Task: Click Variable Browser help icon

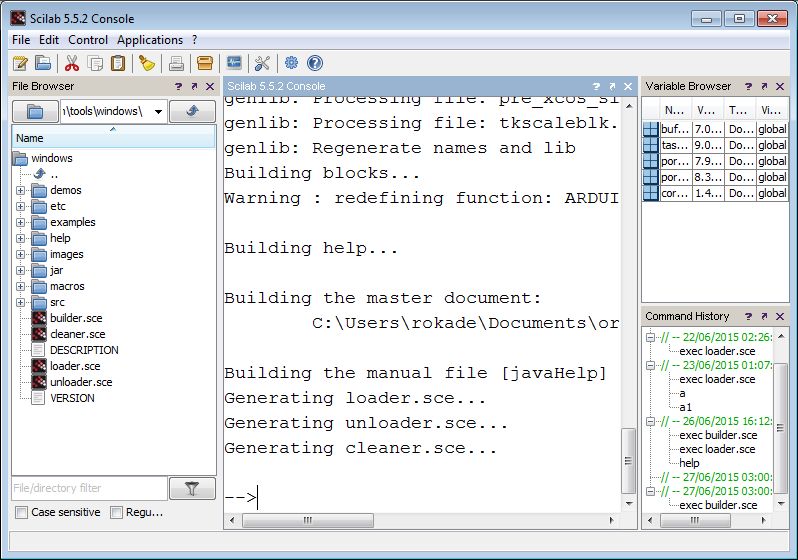Action: pos(748,87)
